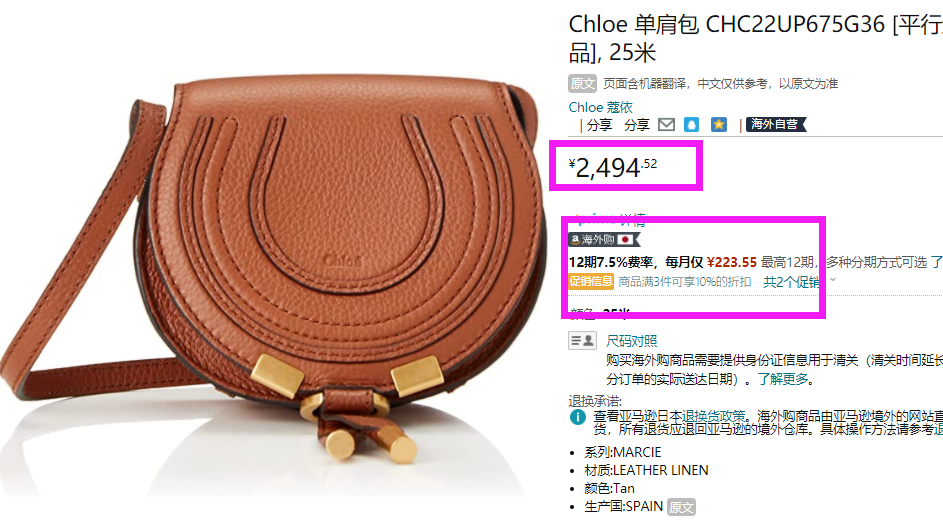
Task: Toggle the 原文 button above the brand name
Action: coord(582,84)
